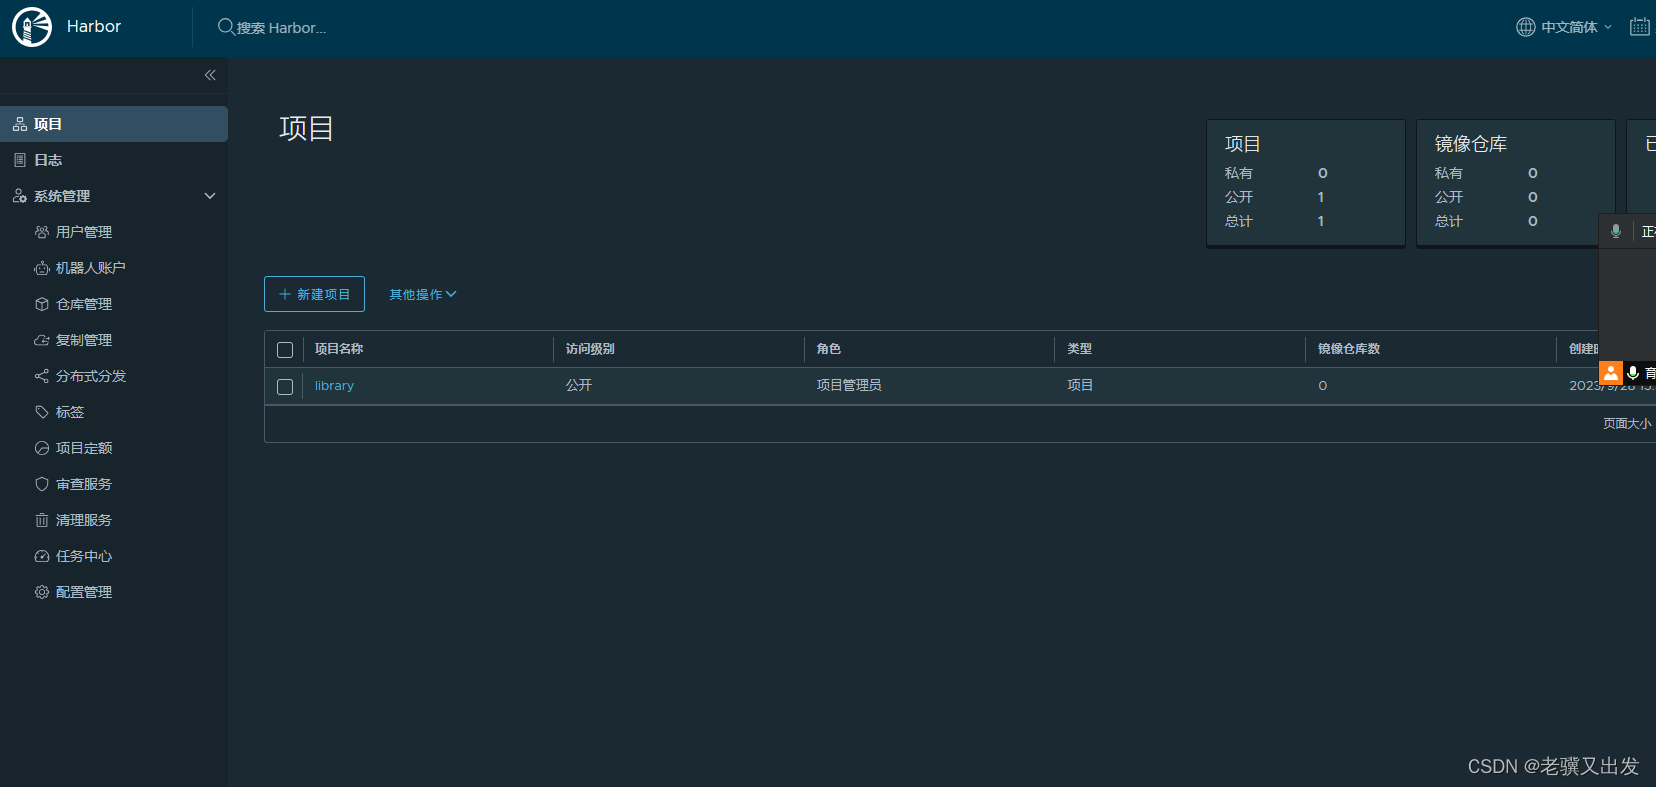Click the search magnifier icon

click(226, 27)
